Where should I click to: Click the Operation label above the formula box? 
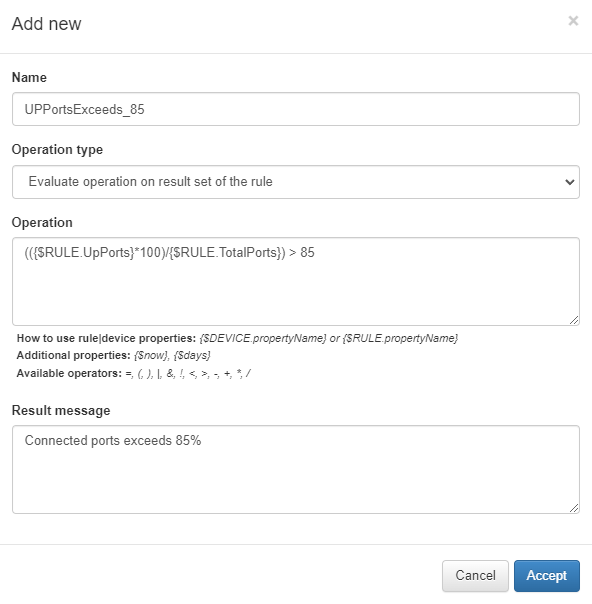(42, 222)
